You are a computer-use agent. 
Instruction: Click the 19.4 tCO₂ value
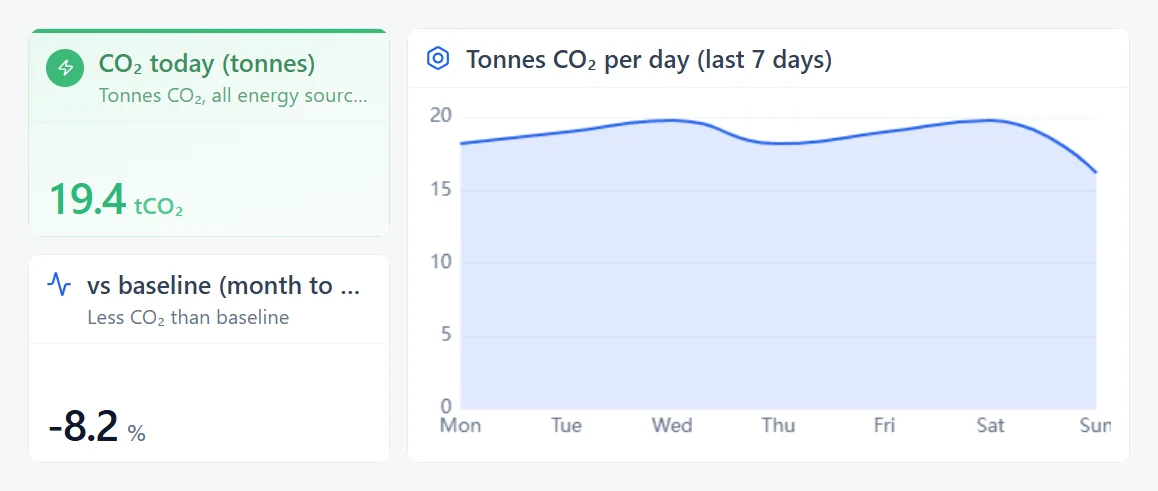pyautogui.click(x=116, y=199)
